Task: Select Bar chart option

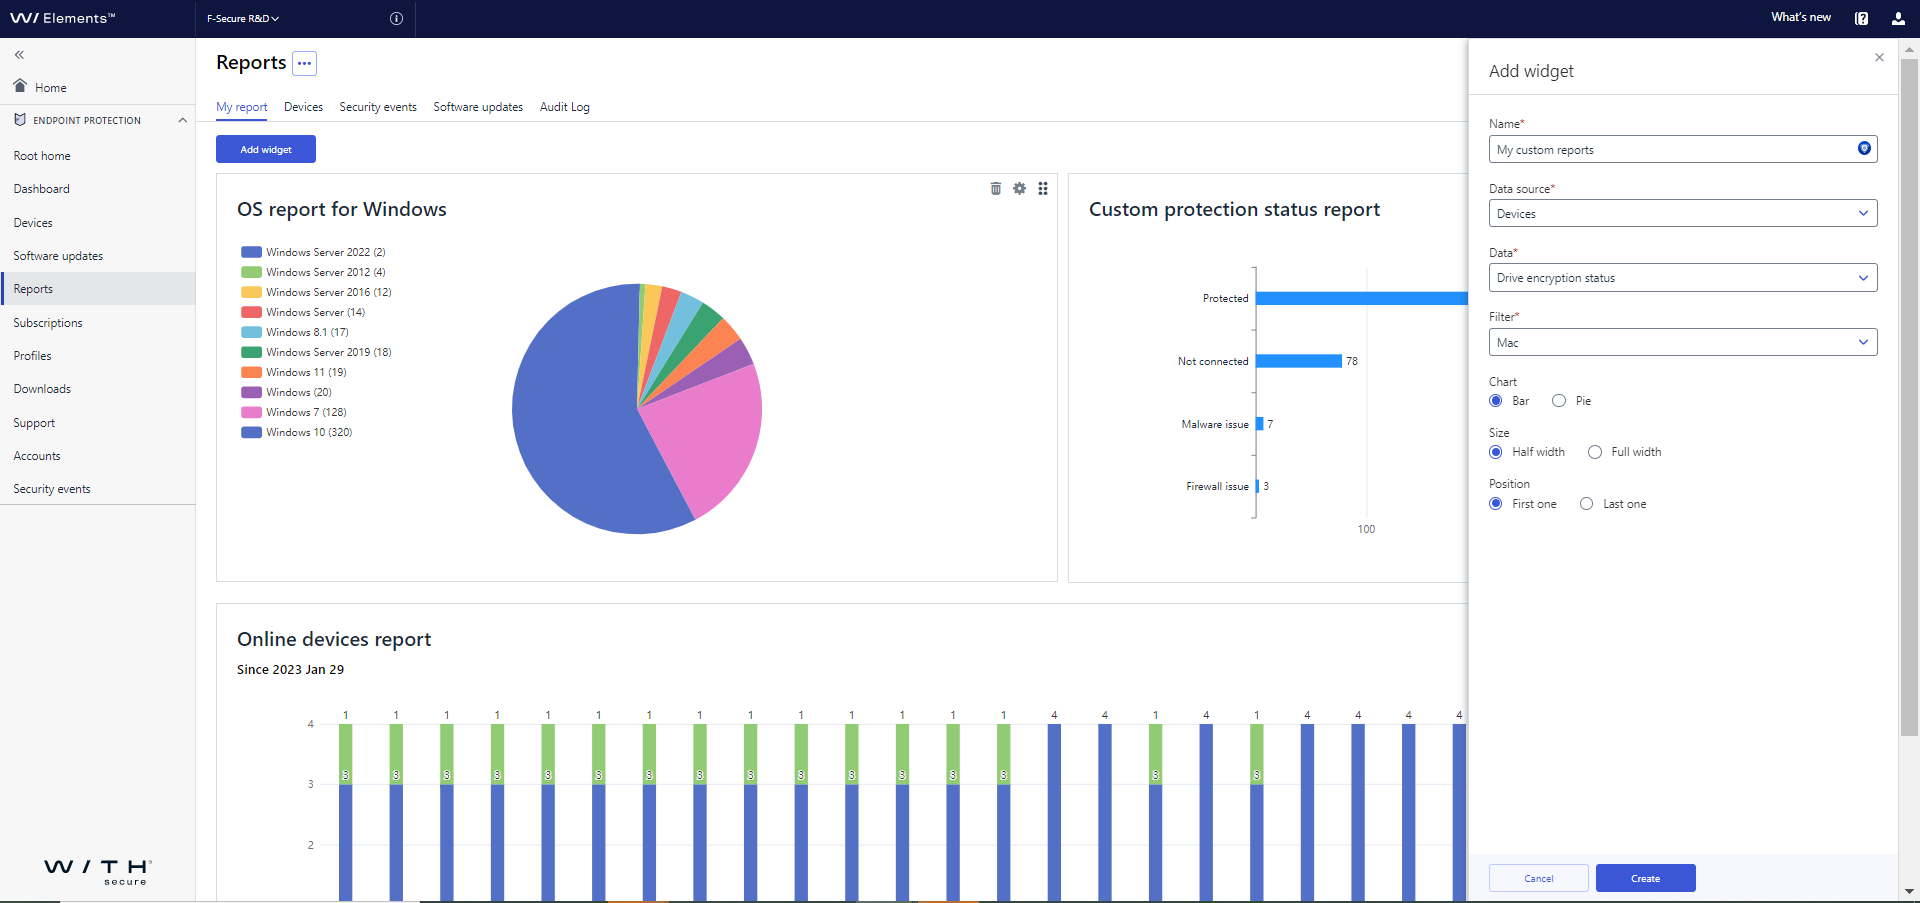Action: tap(1496, 401)
